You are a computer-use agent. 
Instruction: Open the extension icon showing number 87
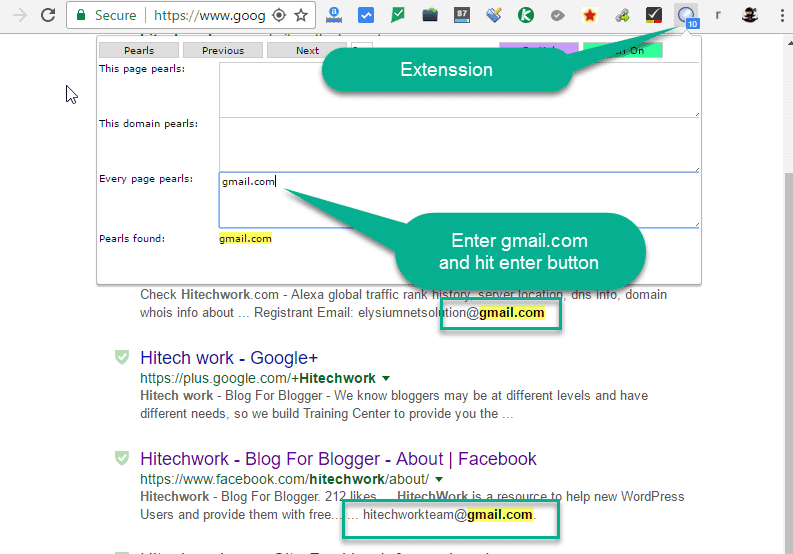pyautogui.click(x=462, y=15)
